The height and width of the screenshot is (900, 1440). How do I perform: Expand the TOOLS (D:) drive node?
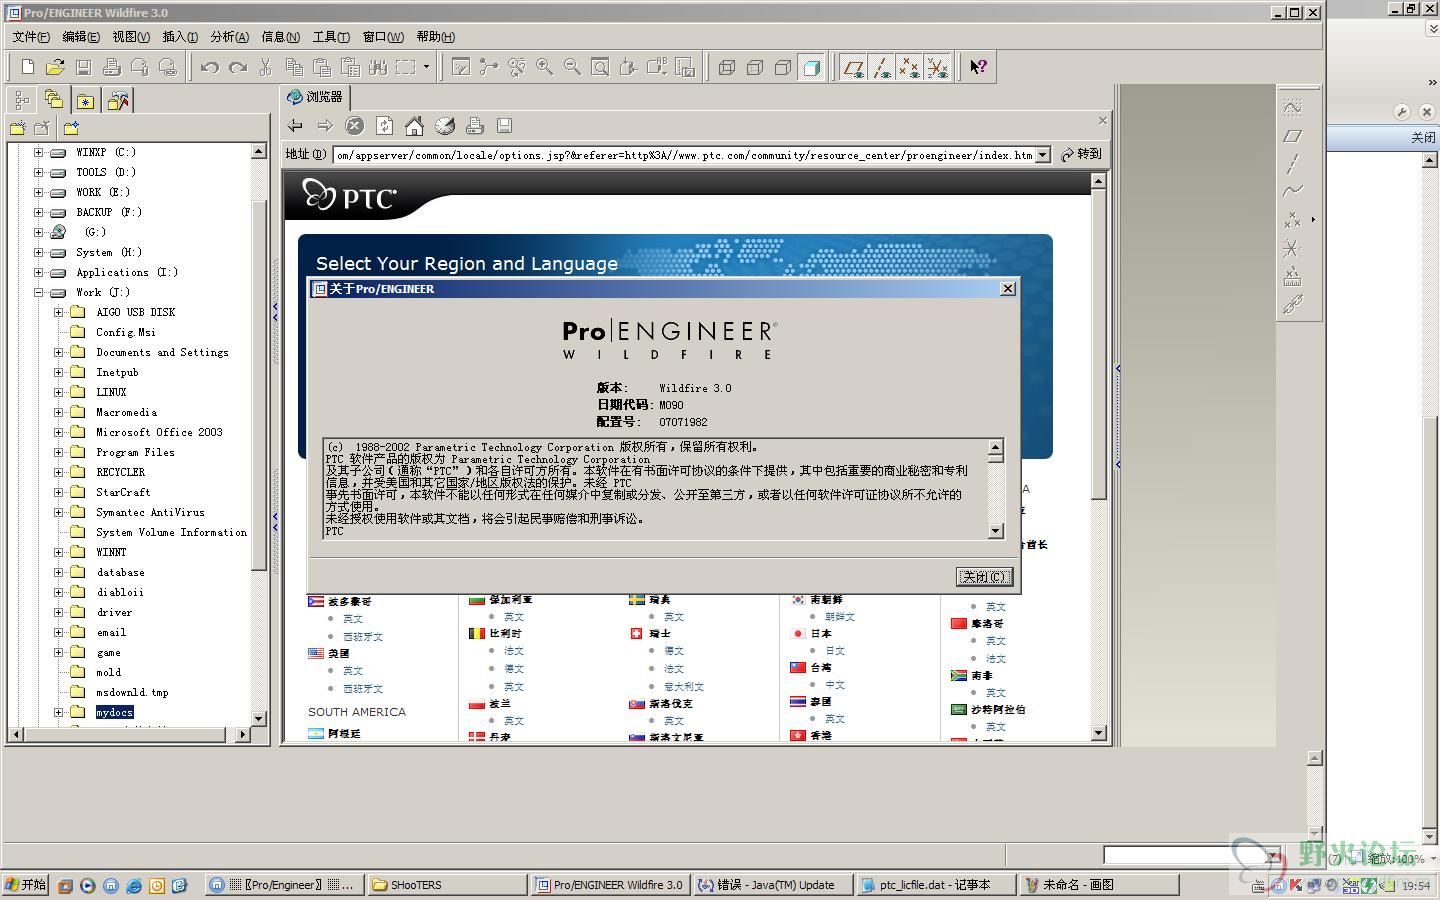[x=38, y=172]
